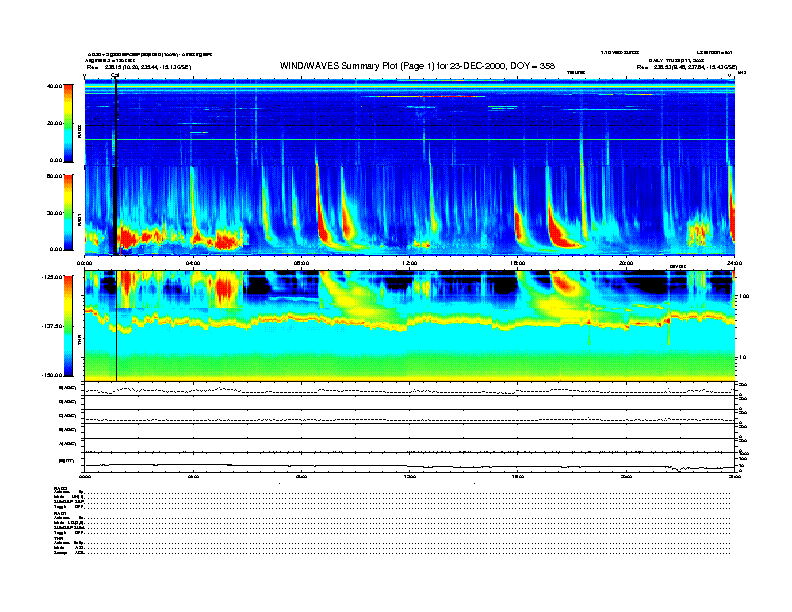Click the RAD2 color scale bar
The height and width of the screenshot is (612, 792).
coord(68,123)
